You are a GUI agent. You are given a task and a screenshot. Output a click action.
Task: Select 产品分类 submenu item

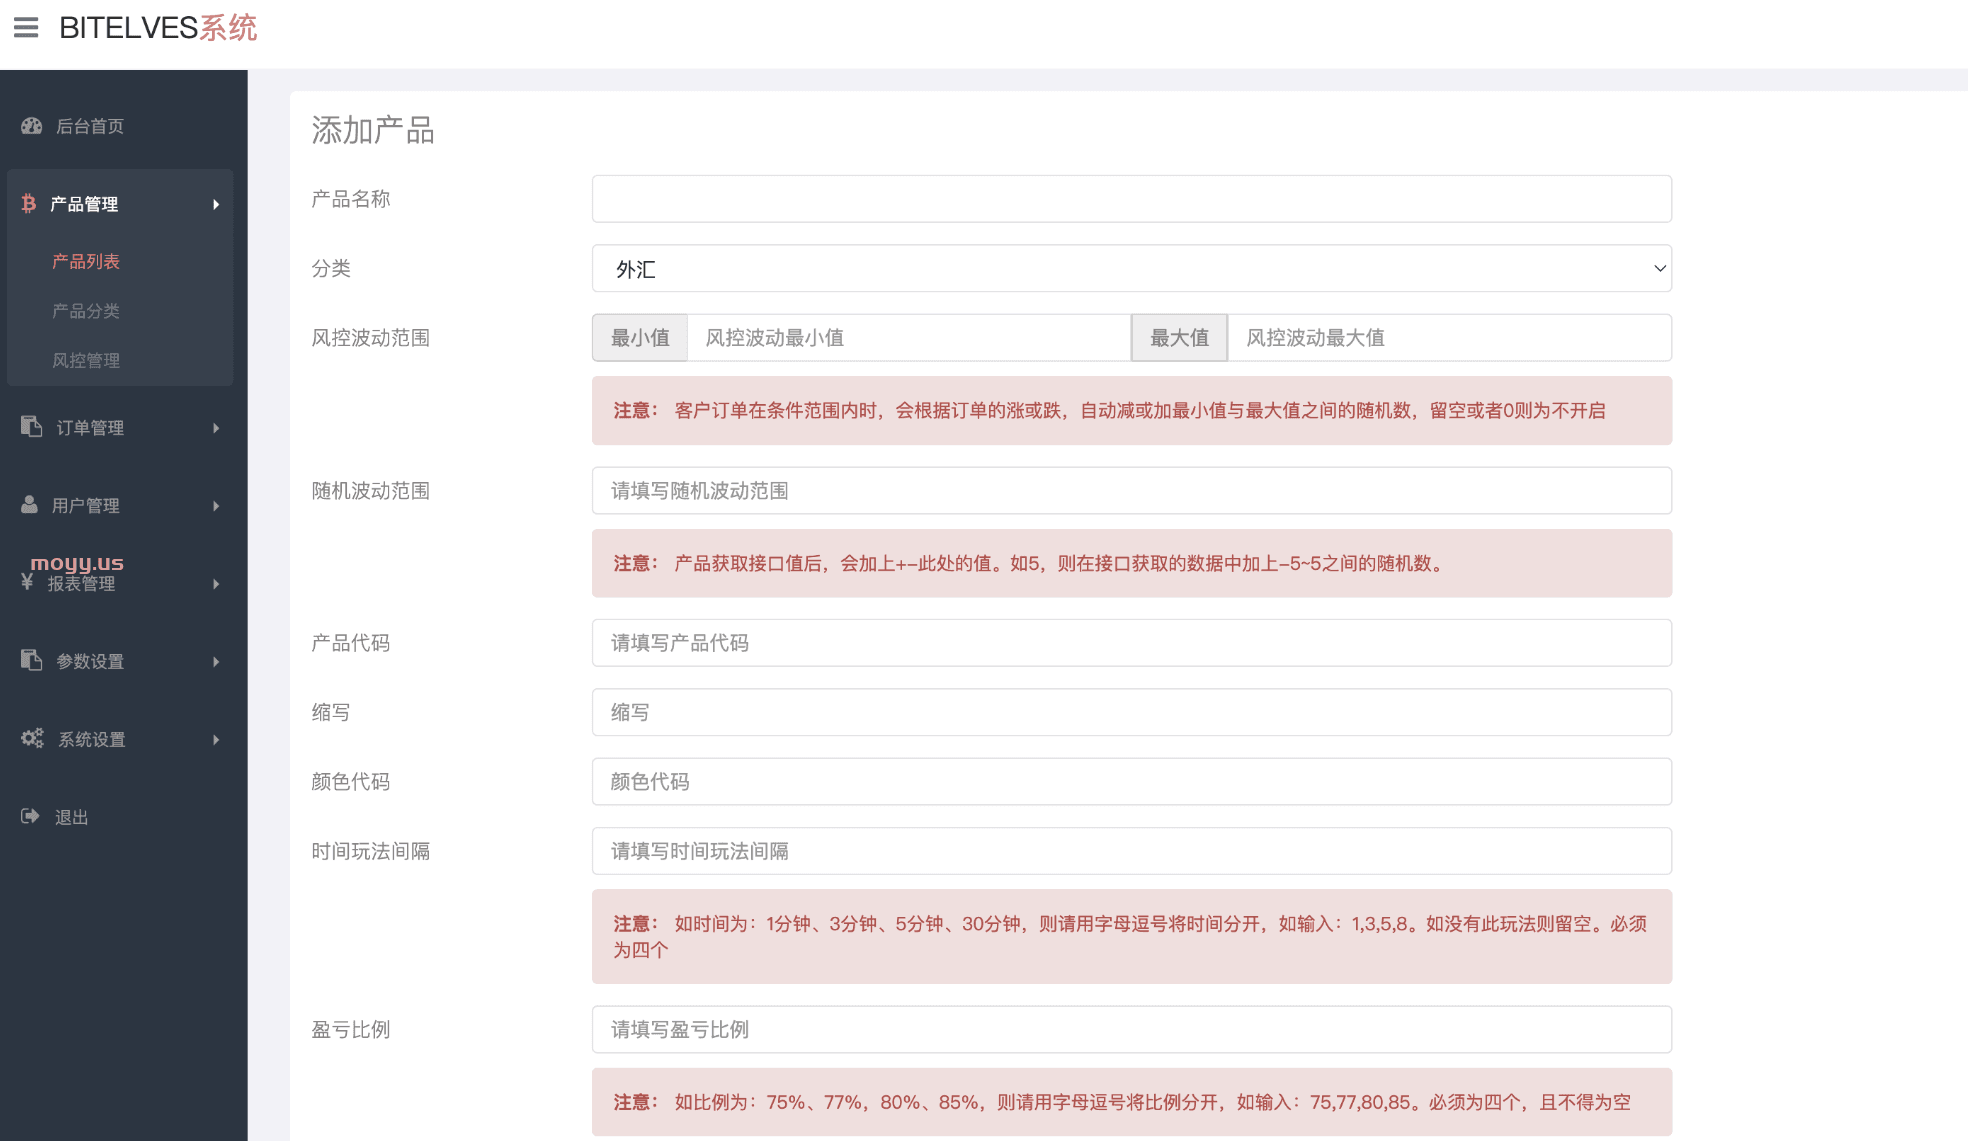point(86,311)
